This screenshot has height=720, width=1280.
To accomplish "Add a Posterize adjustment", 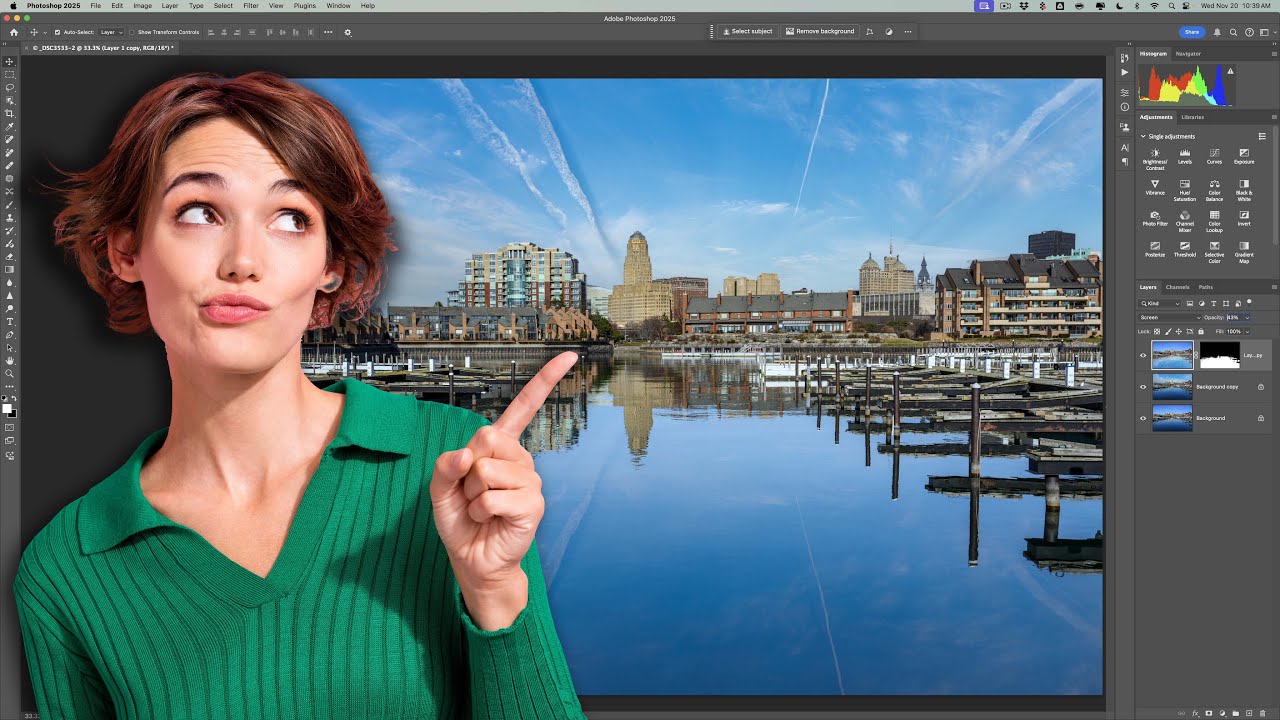I will tap(1155, 249).
